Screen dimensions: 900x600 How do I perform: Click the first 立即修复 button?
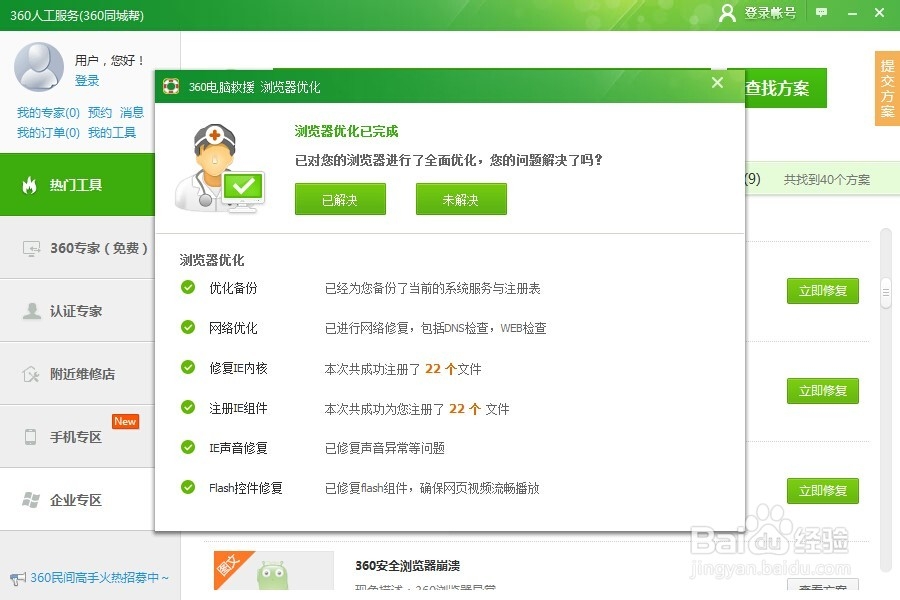pyautogui.click(x=823, y=291)
